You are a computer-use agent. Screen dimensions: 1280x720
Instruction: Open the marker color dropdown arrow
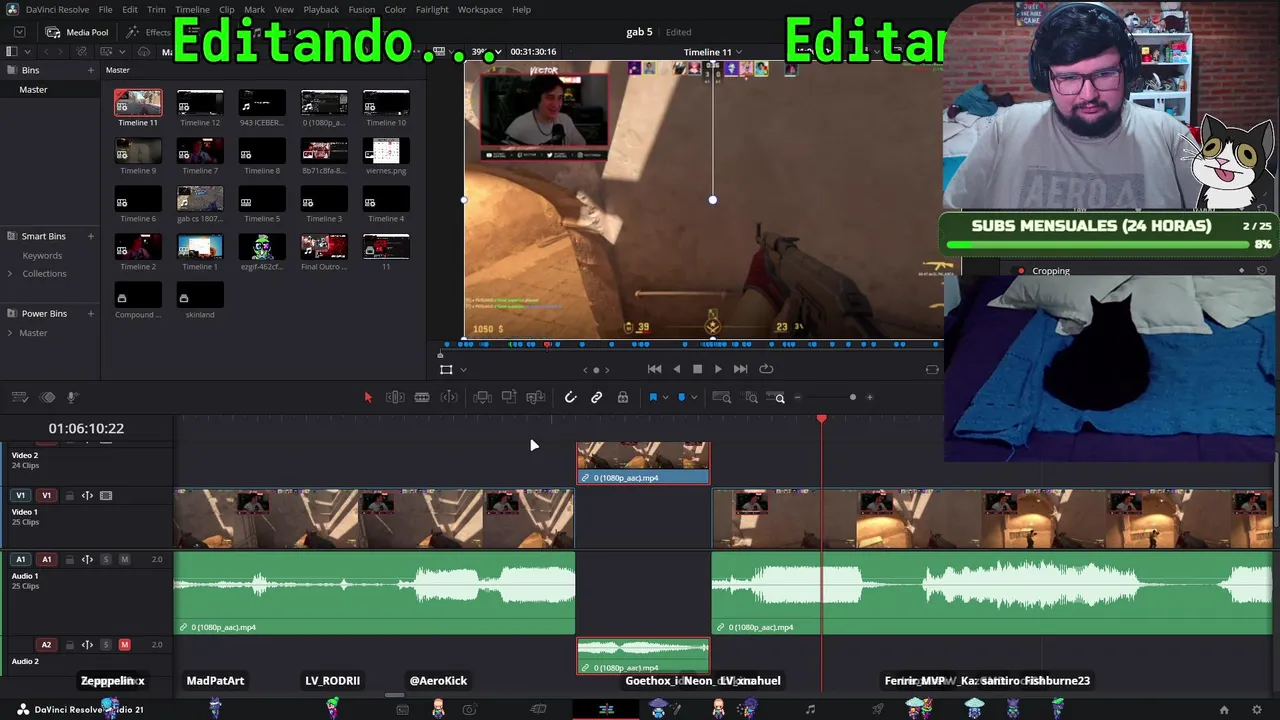click(x=694, y=398)
